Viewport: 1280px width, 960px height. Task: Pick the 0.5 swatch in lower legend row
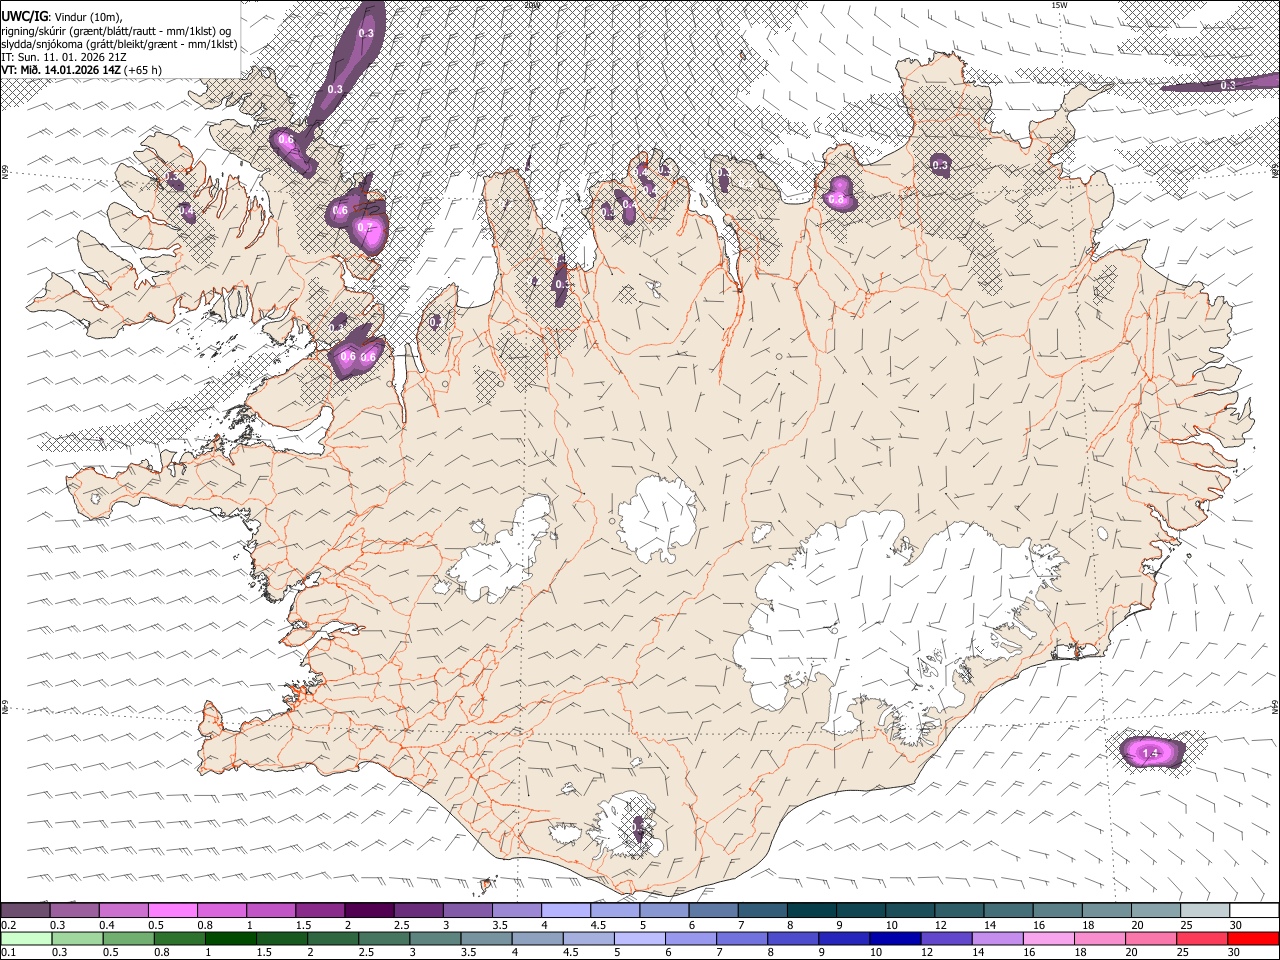(x=128, y=939)
